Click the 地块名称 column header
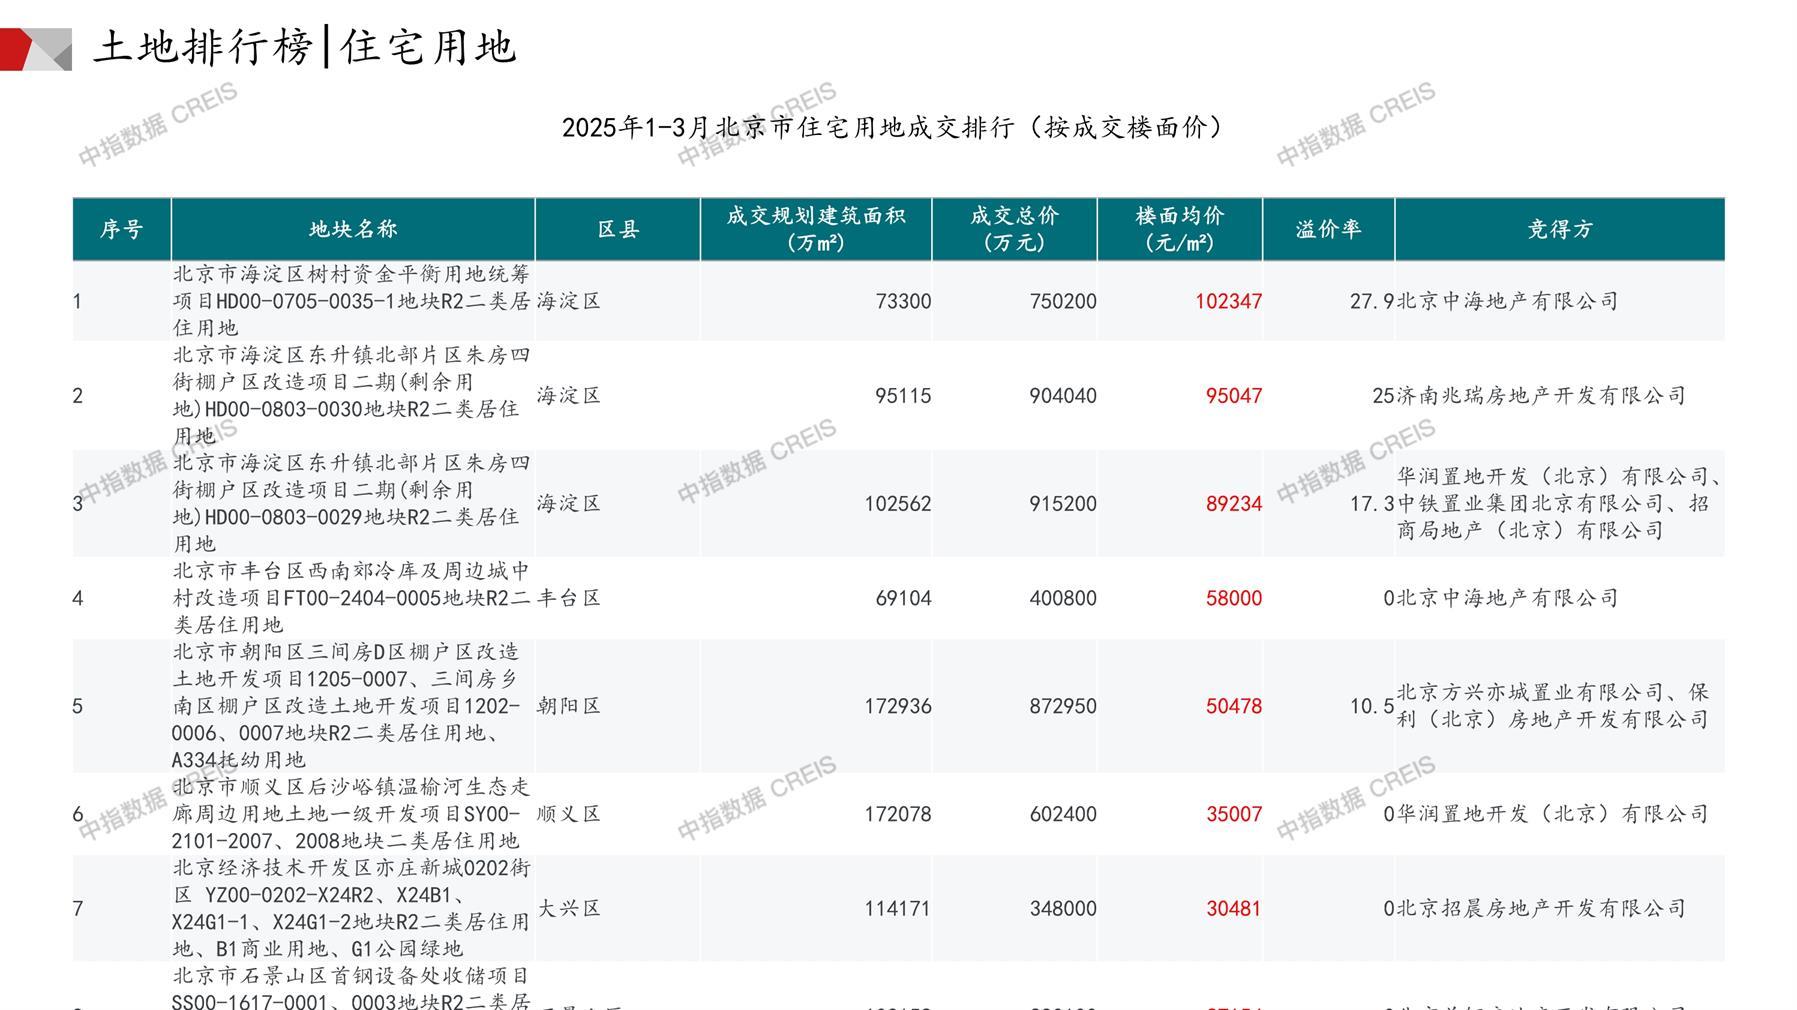This screenshot has height=1010, width=1797. 353,229
